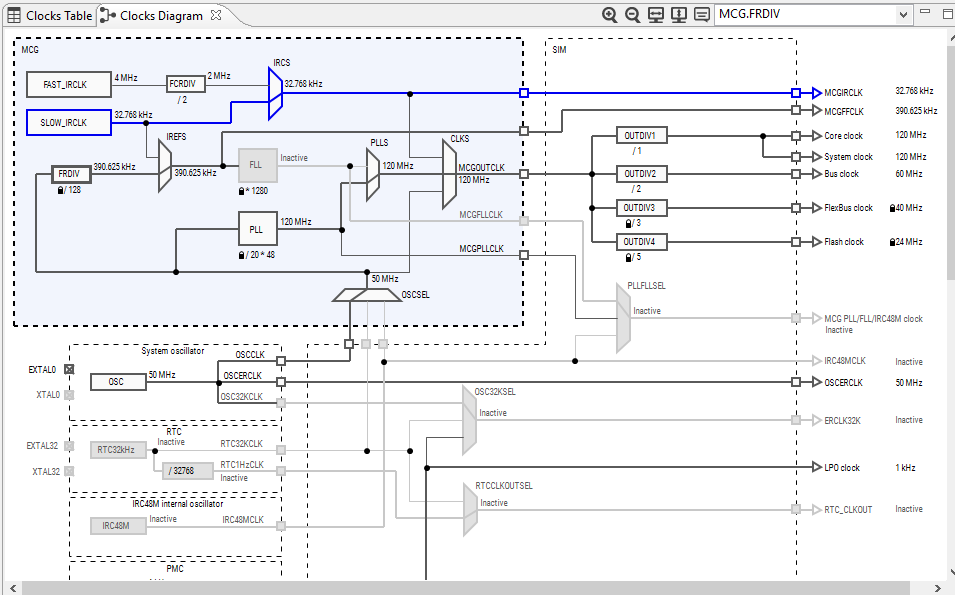Image resolution: width=955 pixels, height=595 pixels.
Task: Toggle diagram tooltip comments icon
Action: click(702, 15)
